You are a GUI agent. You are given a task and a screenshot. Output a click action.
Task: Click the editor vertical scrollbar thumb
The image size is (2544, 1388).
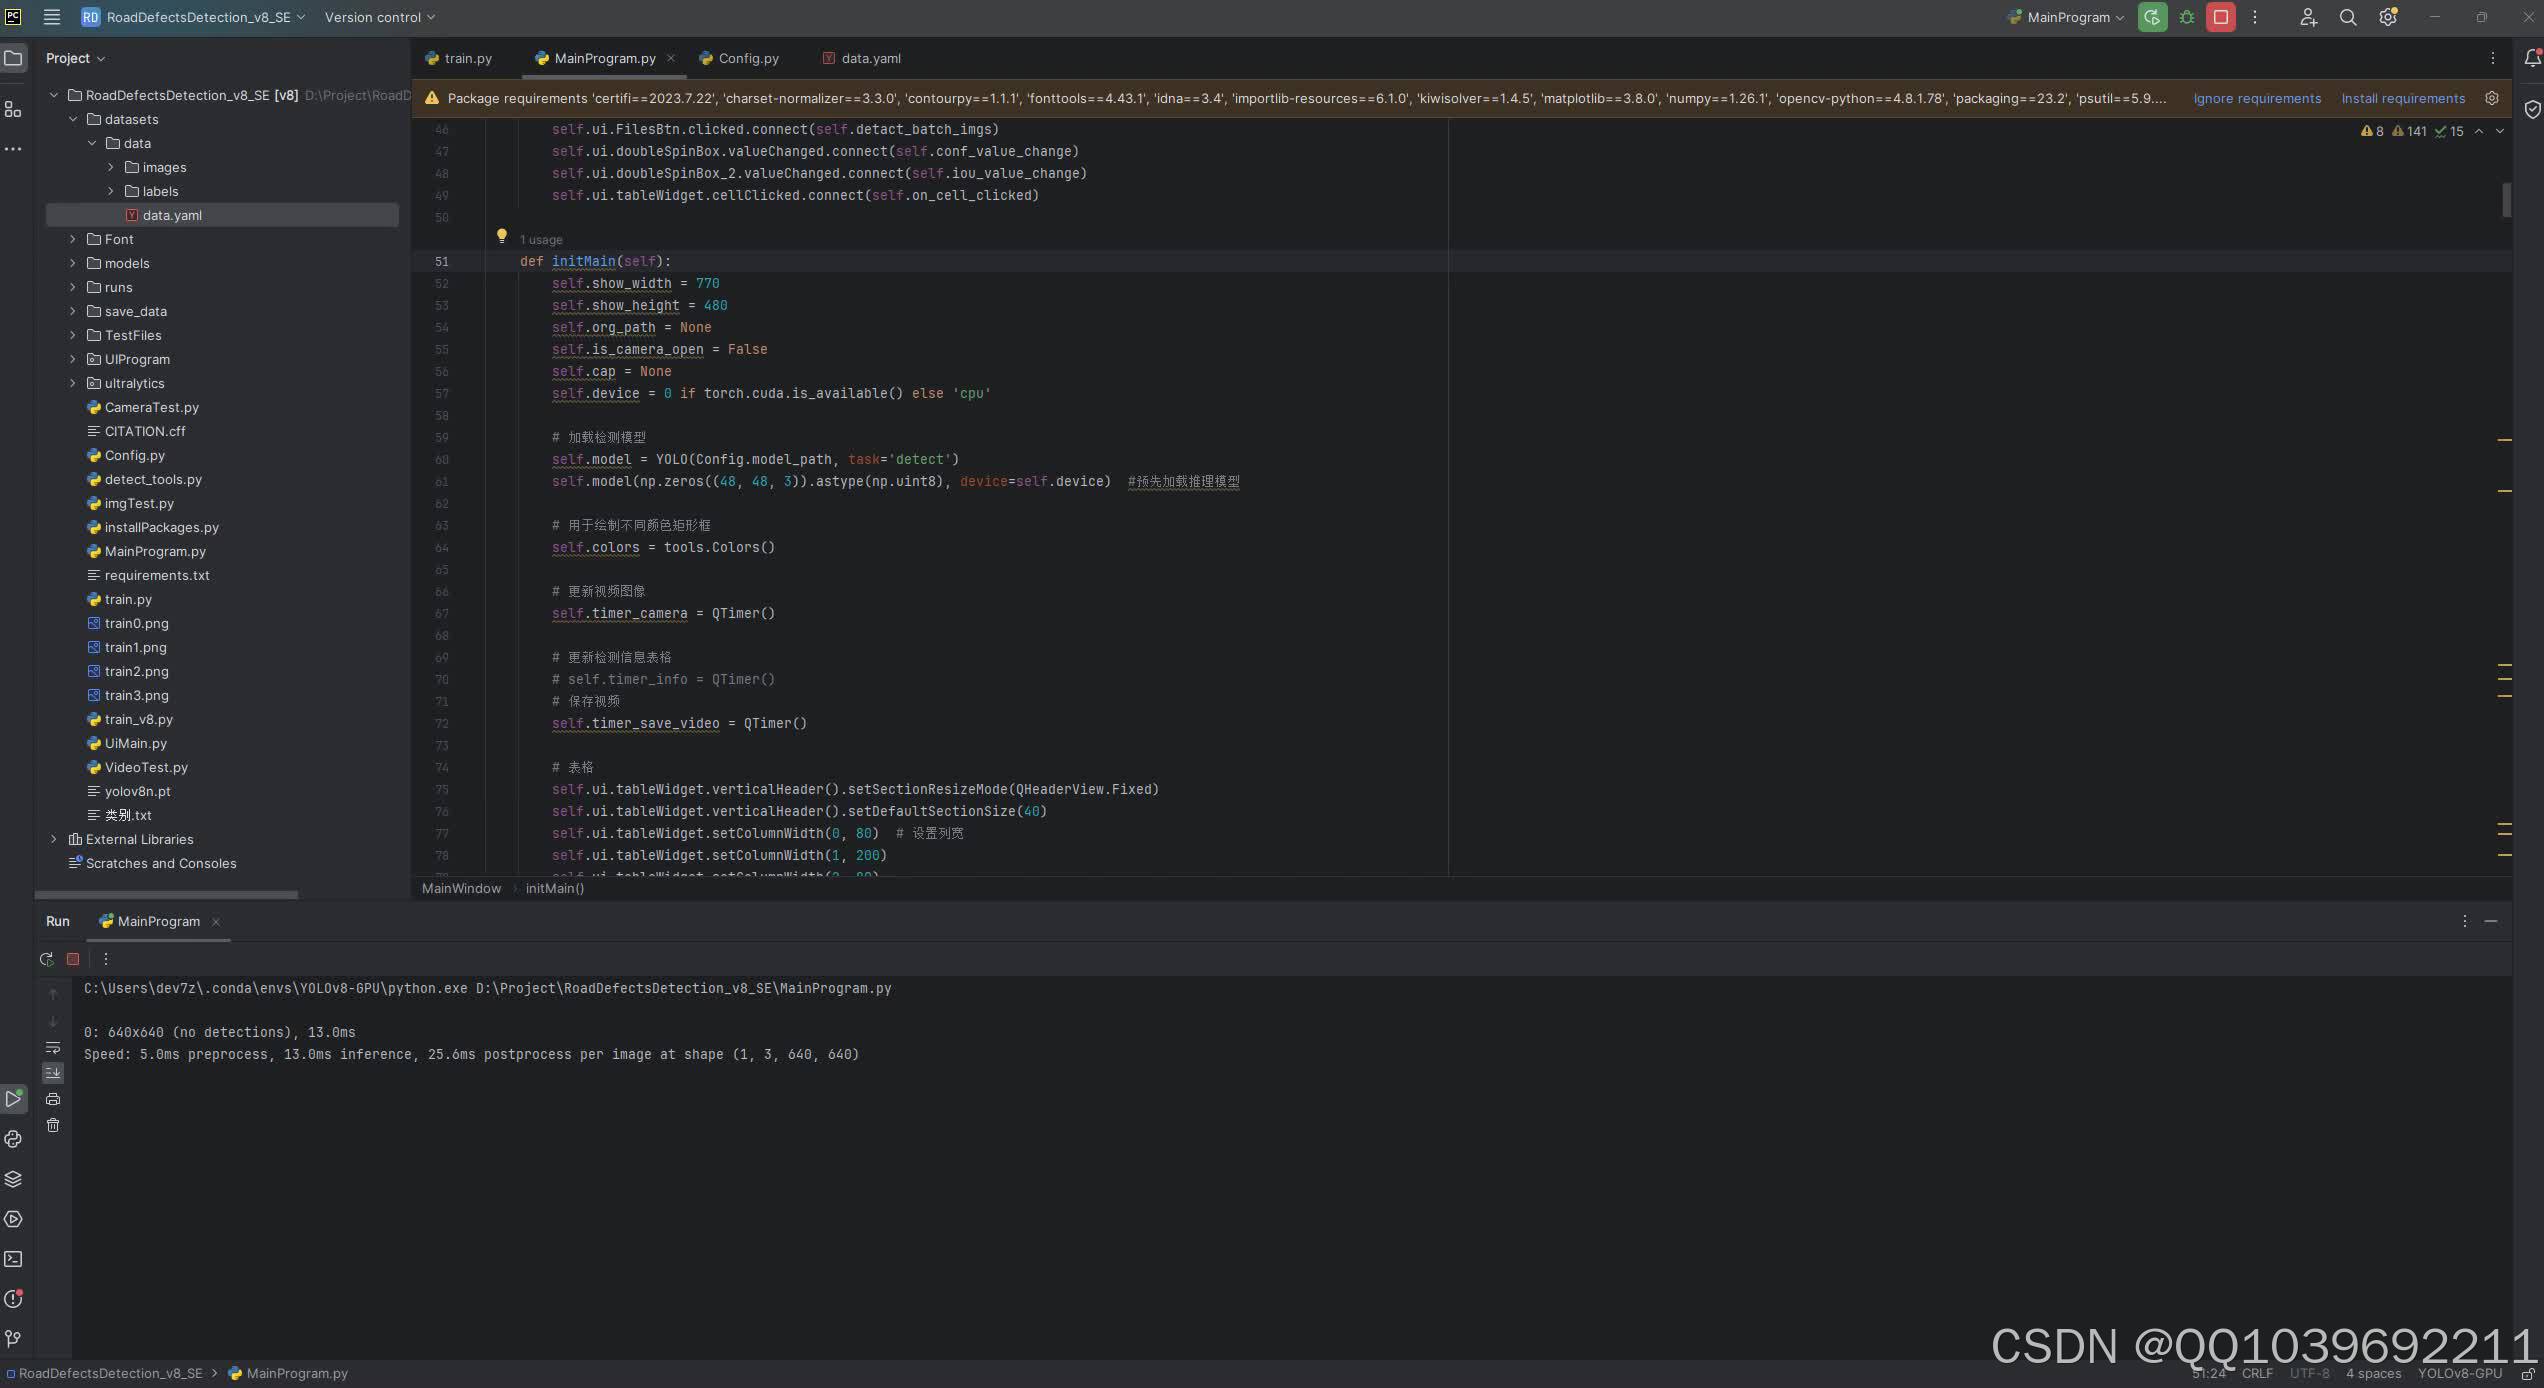2507,200
